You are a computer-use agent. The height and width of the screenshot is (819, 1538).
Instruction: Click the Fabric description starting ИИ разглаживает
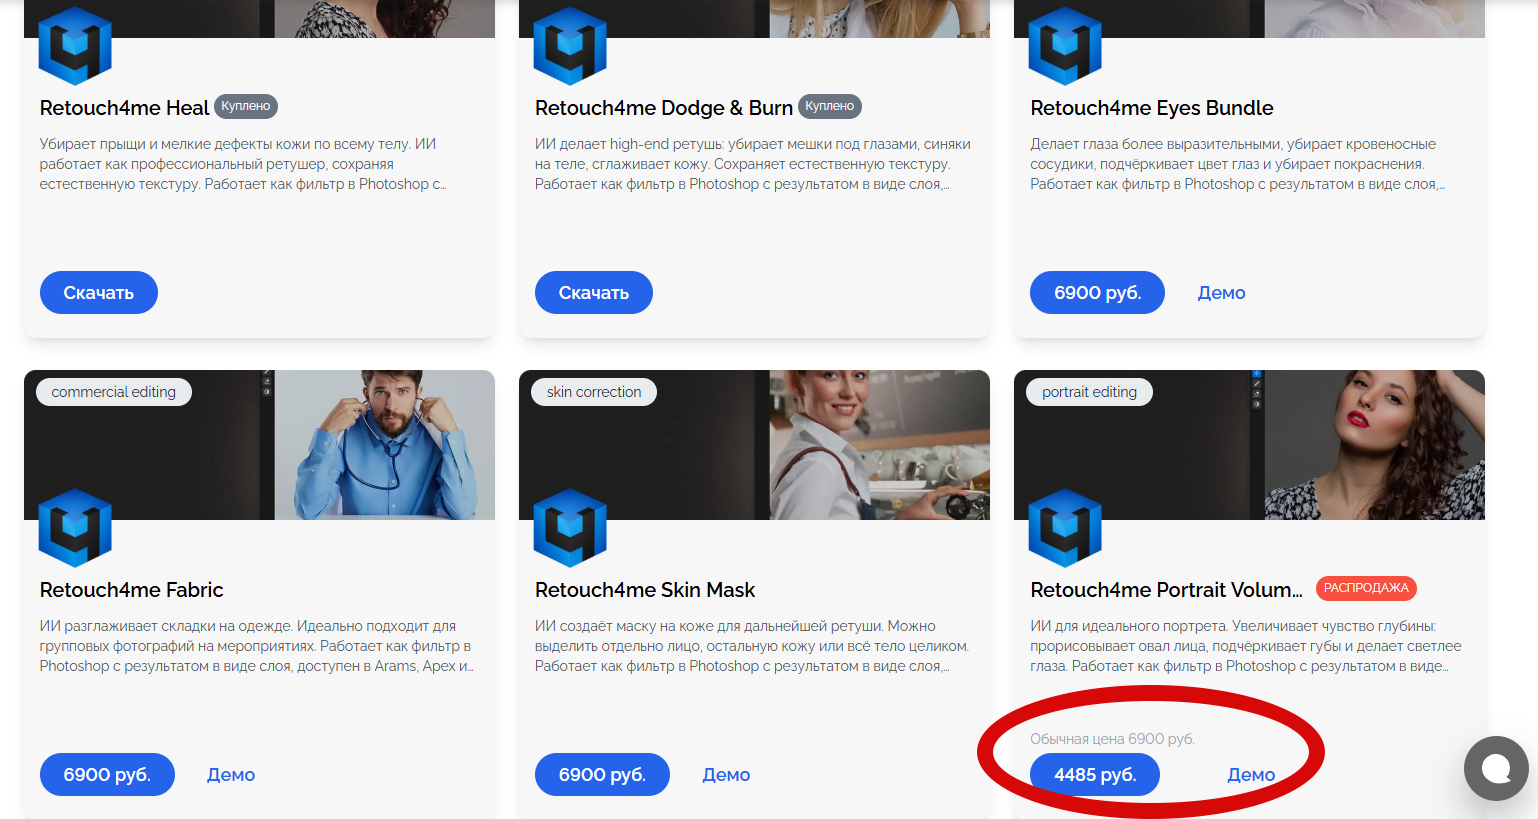[257, 646]
